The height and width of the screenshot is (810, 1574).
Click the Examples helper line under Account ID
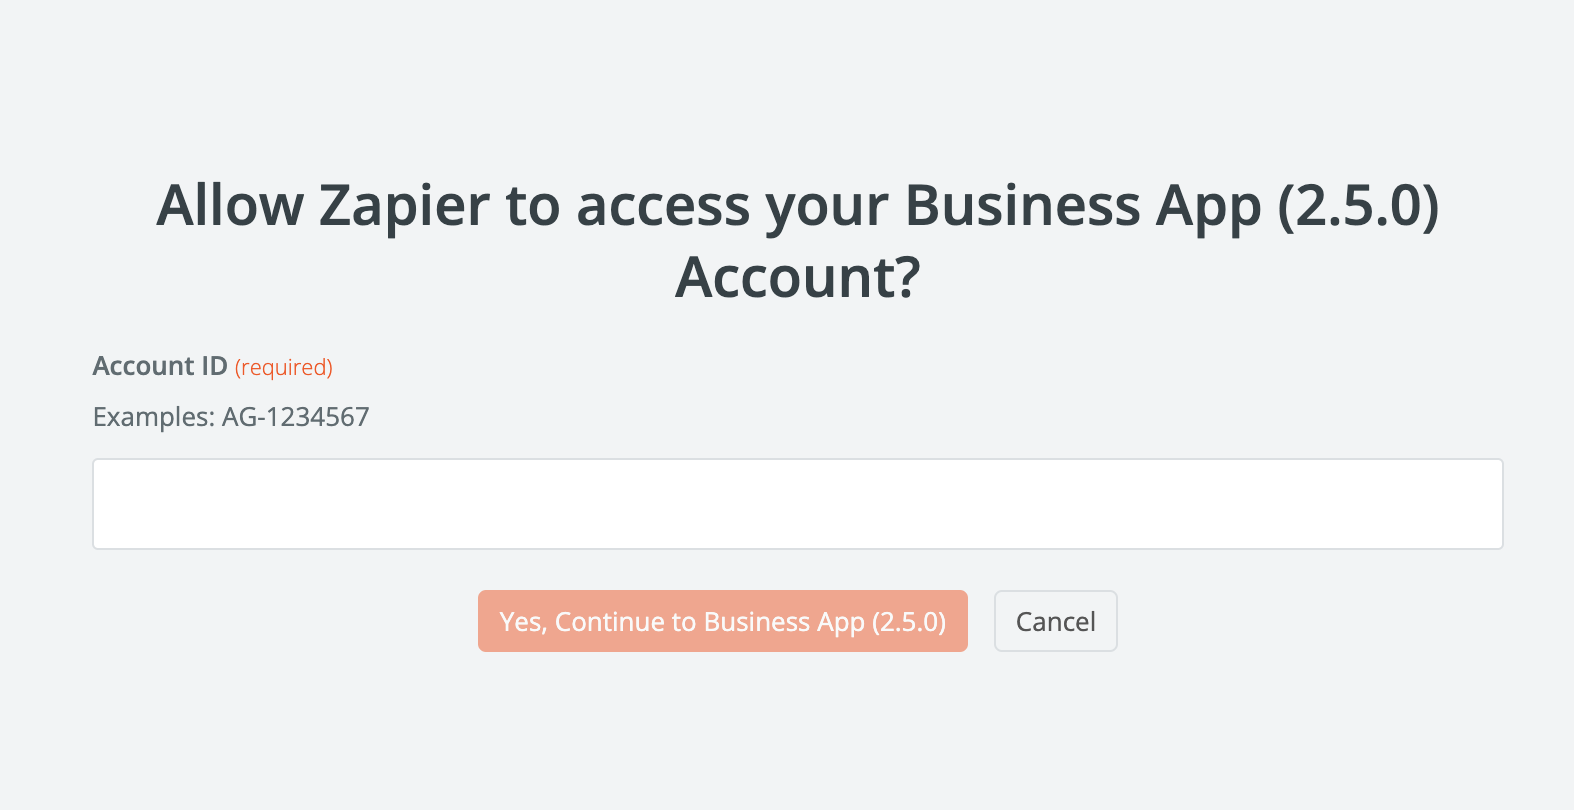(x=231, y=417)
